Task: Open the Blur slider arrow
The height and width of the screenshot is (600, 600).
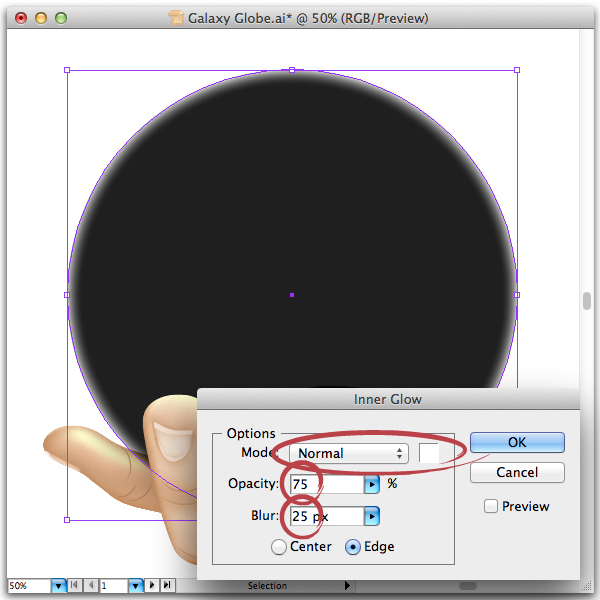Action: pyautogui.click(x=372, y=516)
